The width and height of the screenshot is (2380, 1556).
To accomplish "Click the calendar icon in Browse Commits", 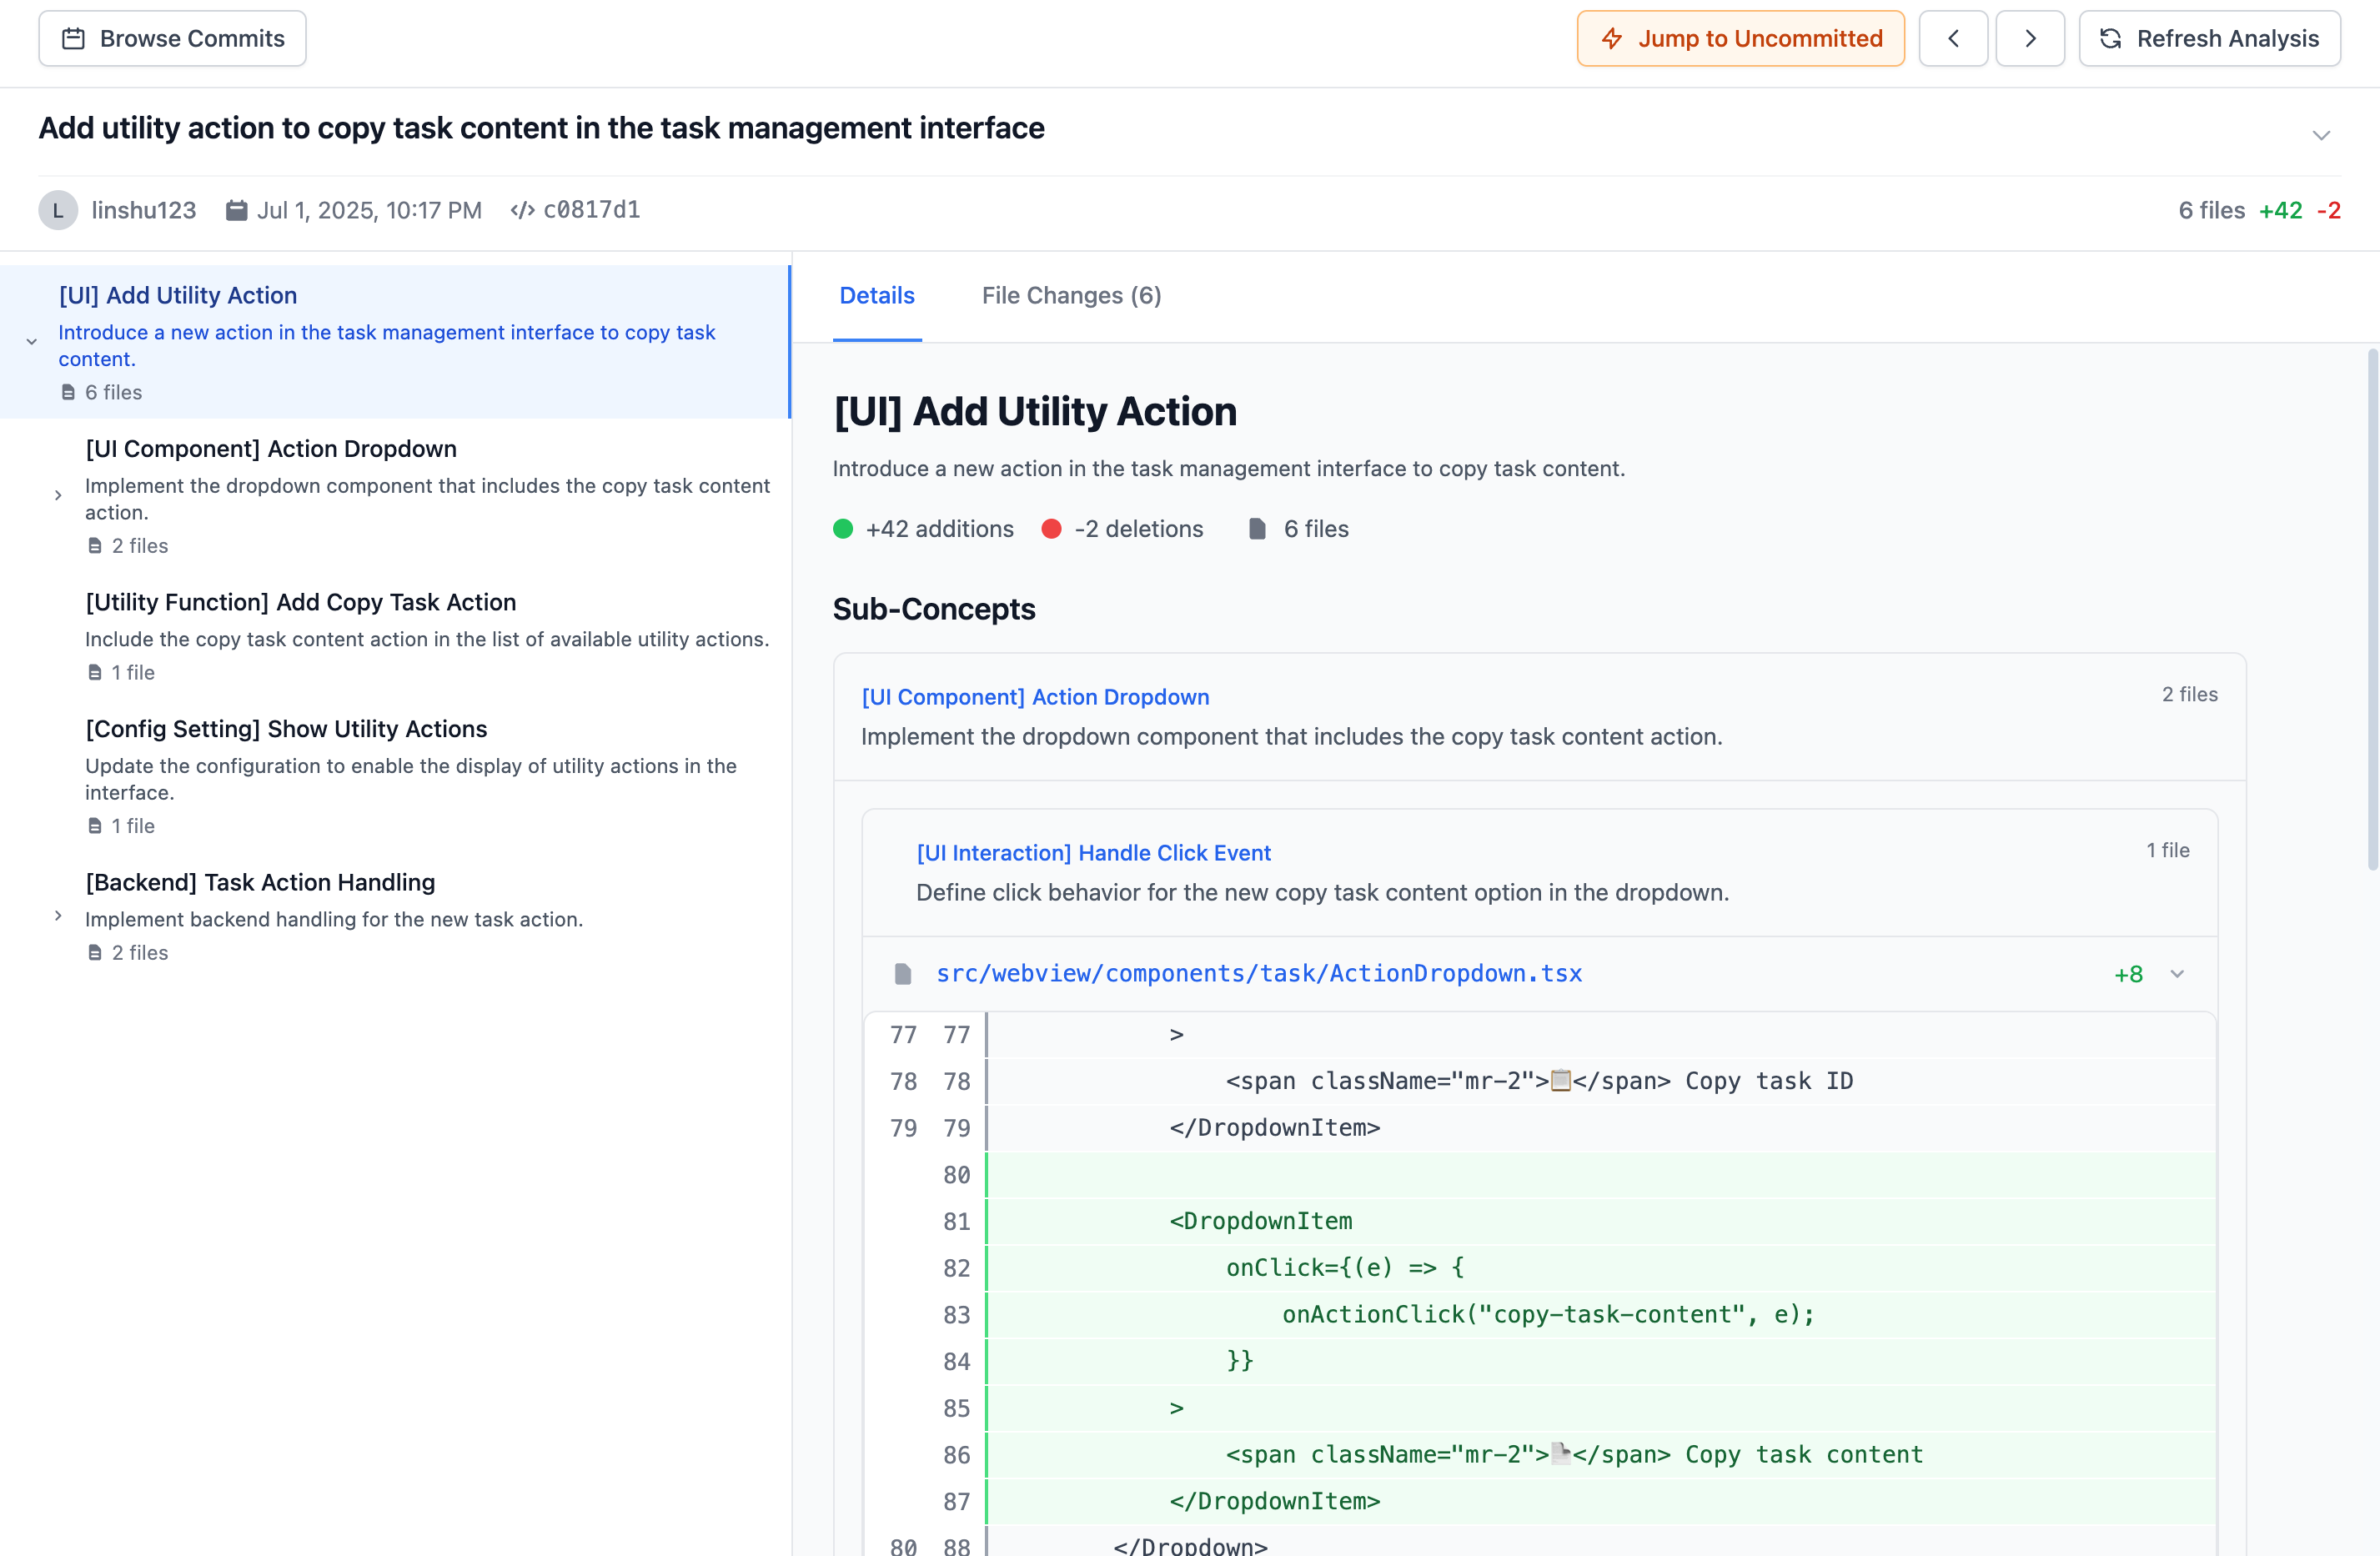I will pos(73,38).
